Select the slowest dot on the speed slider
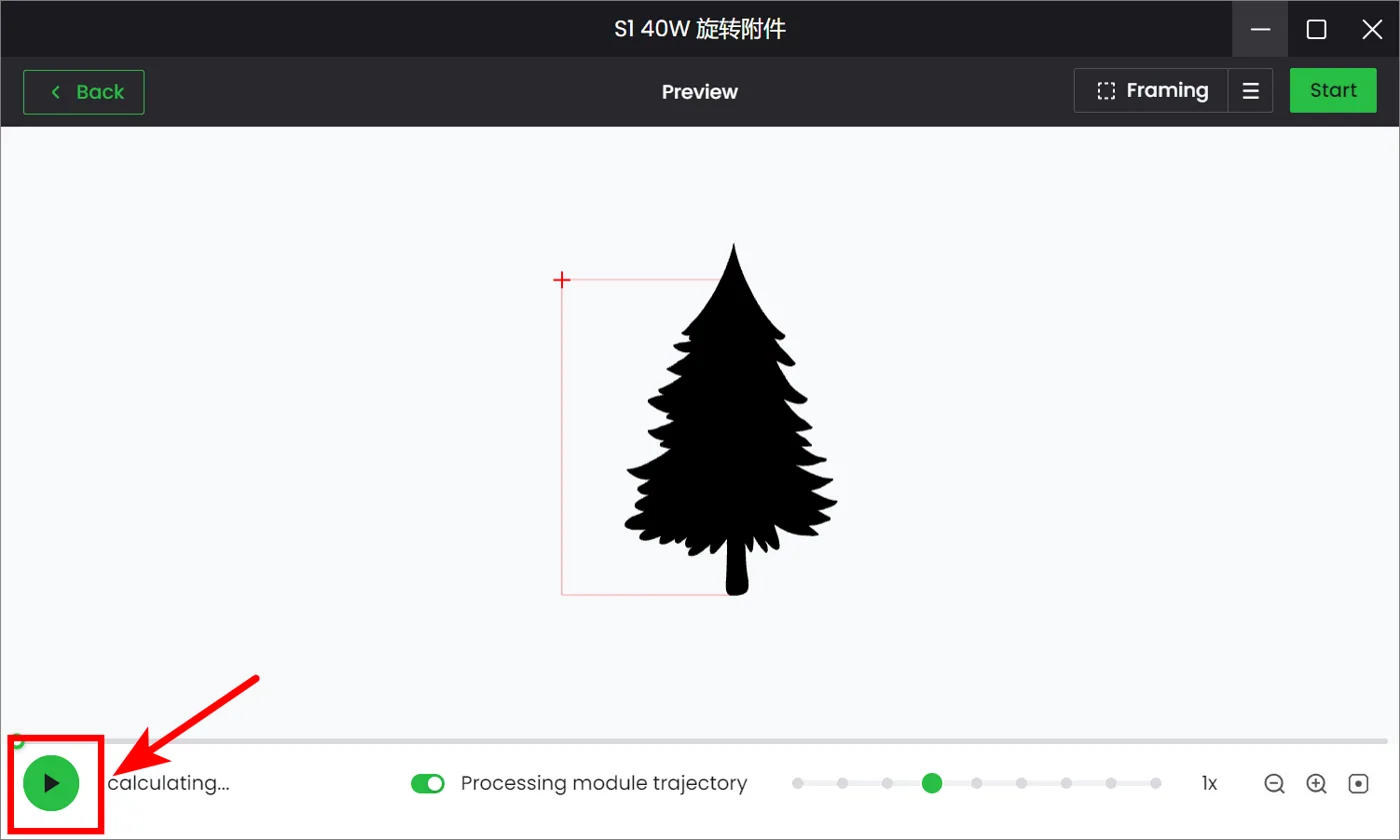Image resolution: width=1400 pixels, height=840 pixels. 797,784
